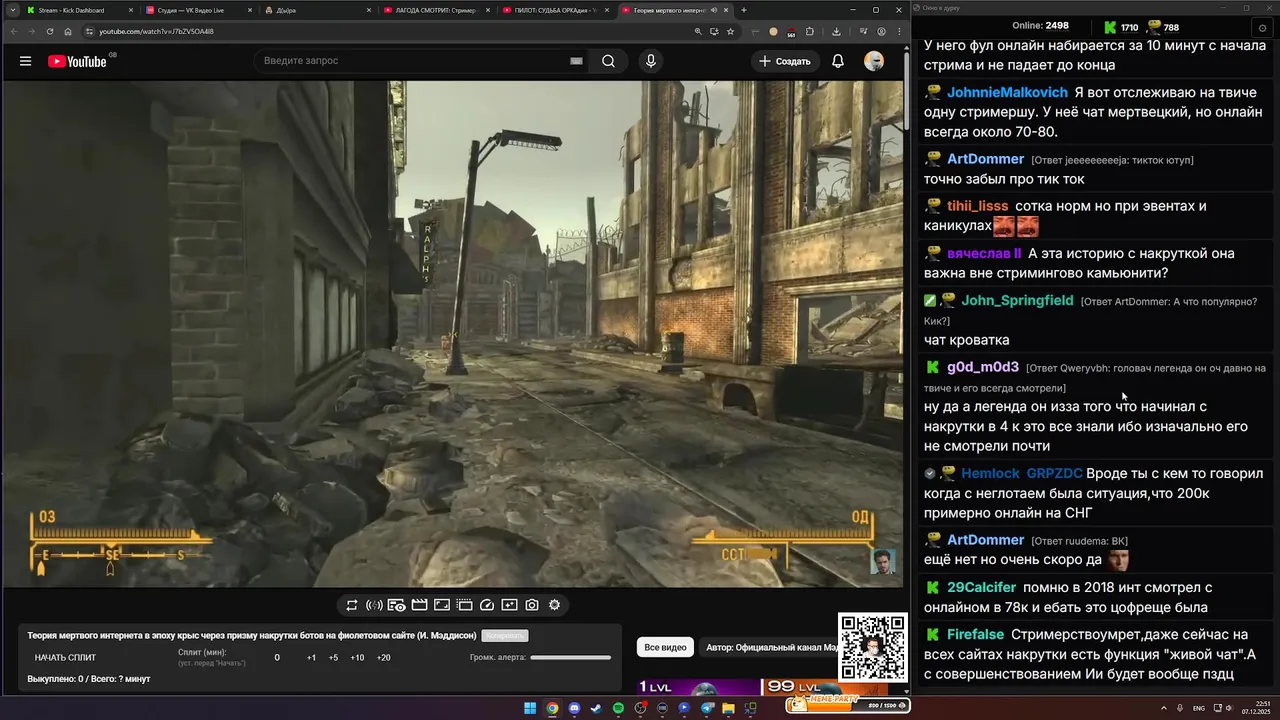
Task: Toggle loop icon in player toolbar
Action: coord(352,605)
